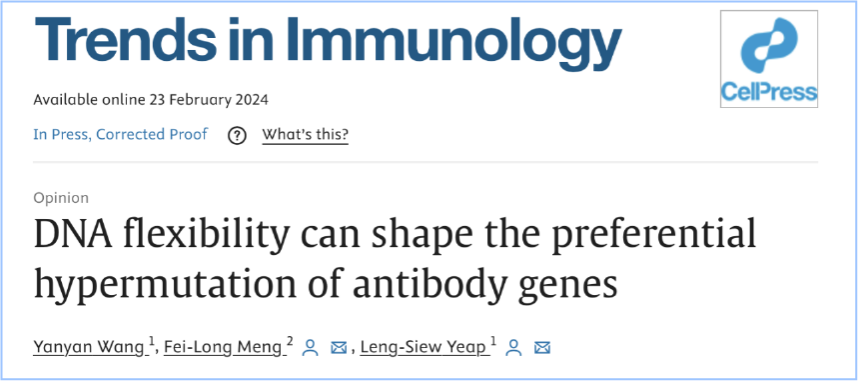Click the 'Available online 23 February 2024' text
The height and width of the screenshot is (382, 858).
point(151,100)
